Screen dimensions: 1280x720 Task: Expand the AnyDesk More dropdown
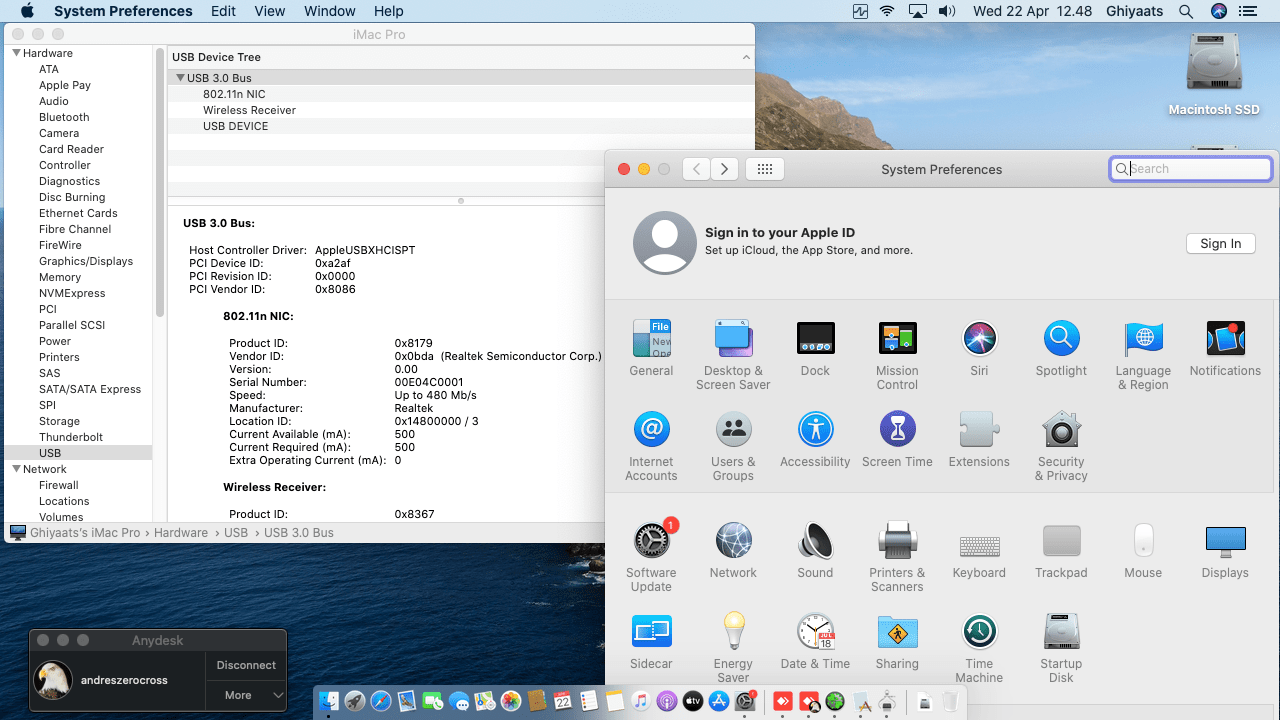[246, 695]
